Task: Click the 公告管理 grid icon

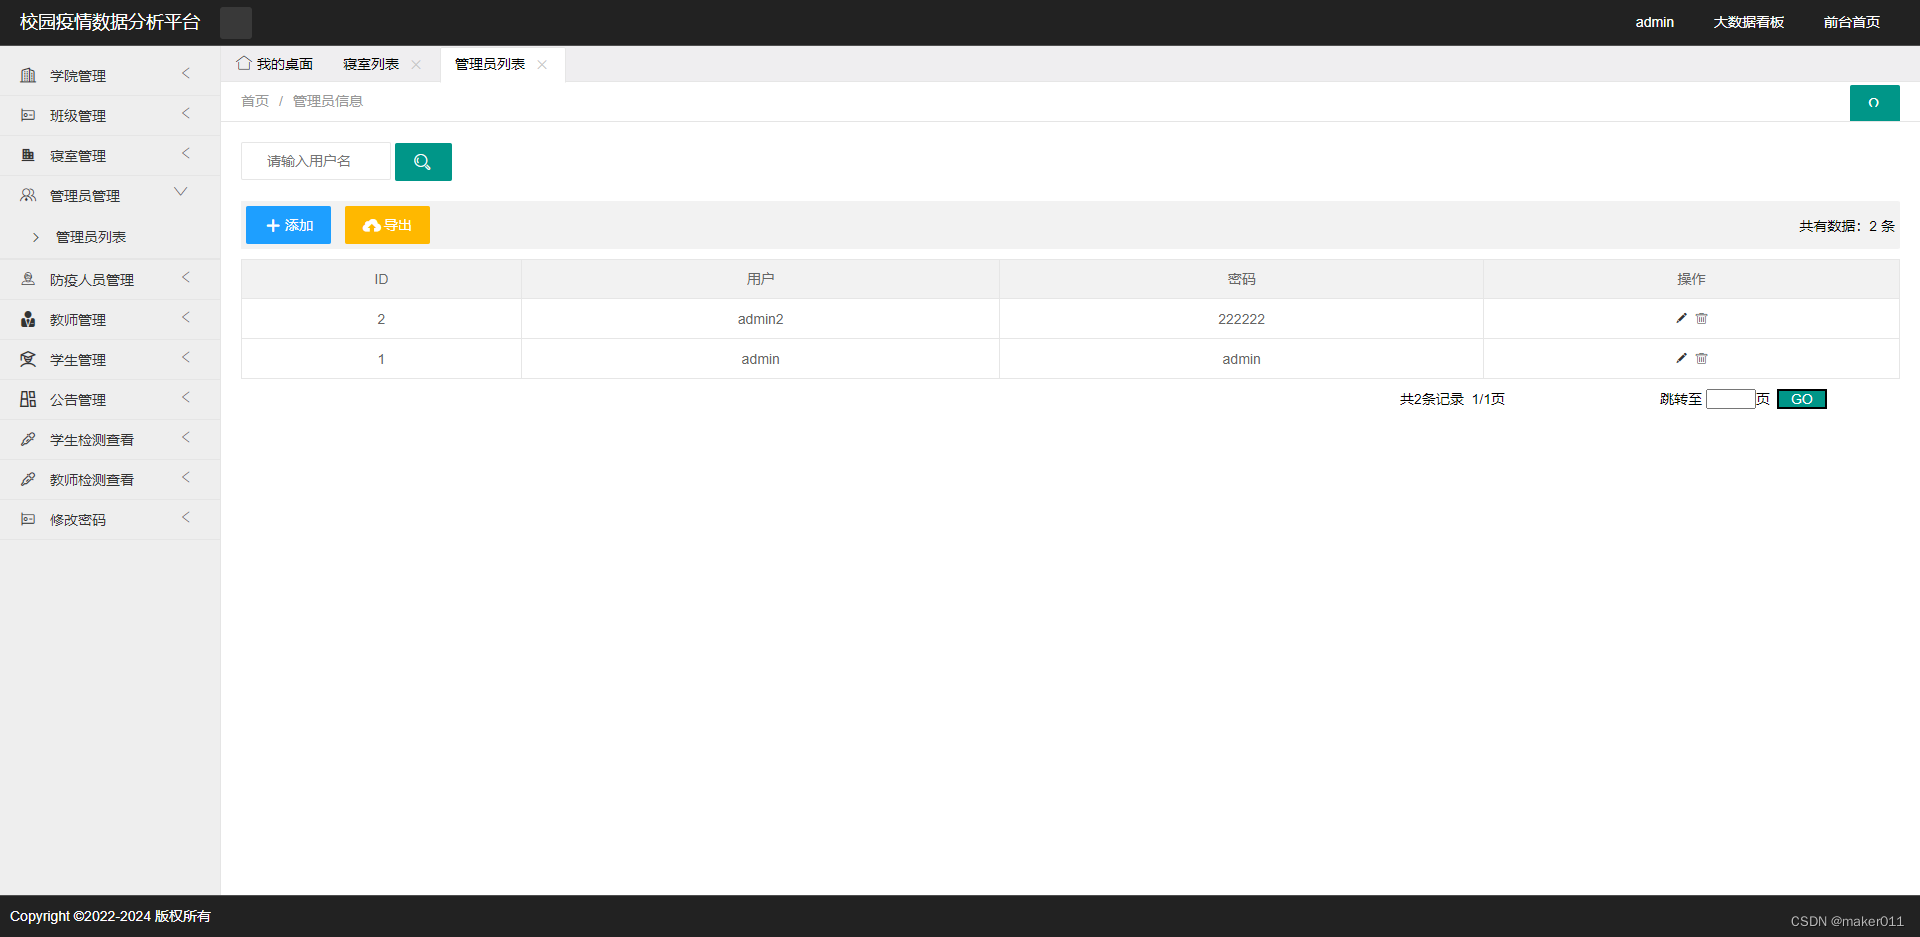Action: 28,400
